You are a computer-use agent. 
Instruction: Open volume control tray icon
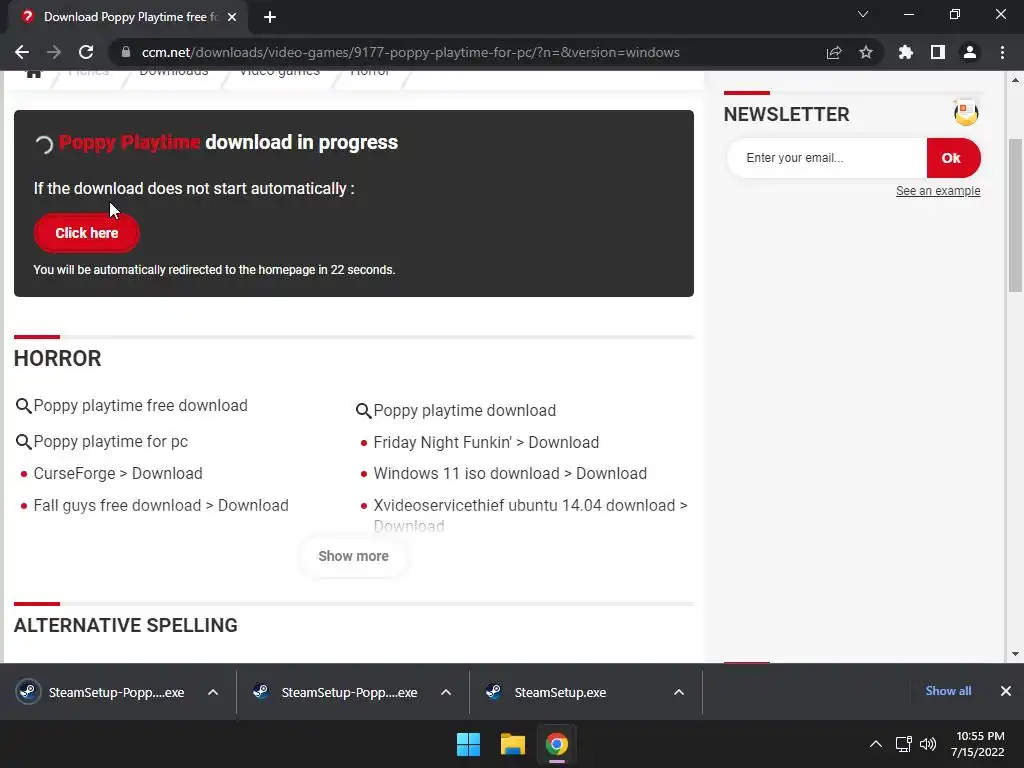pyautogui.click(x=928, y=744)
